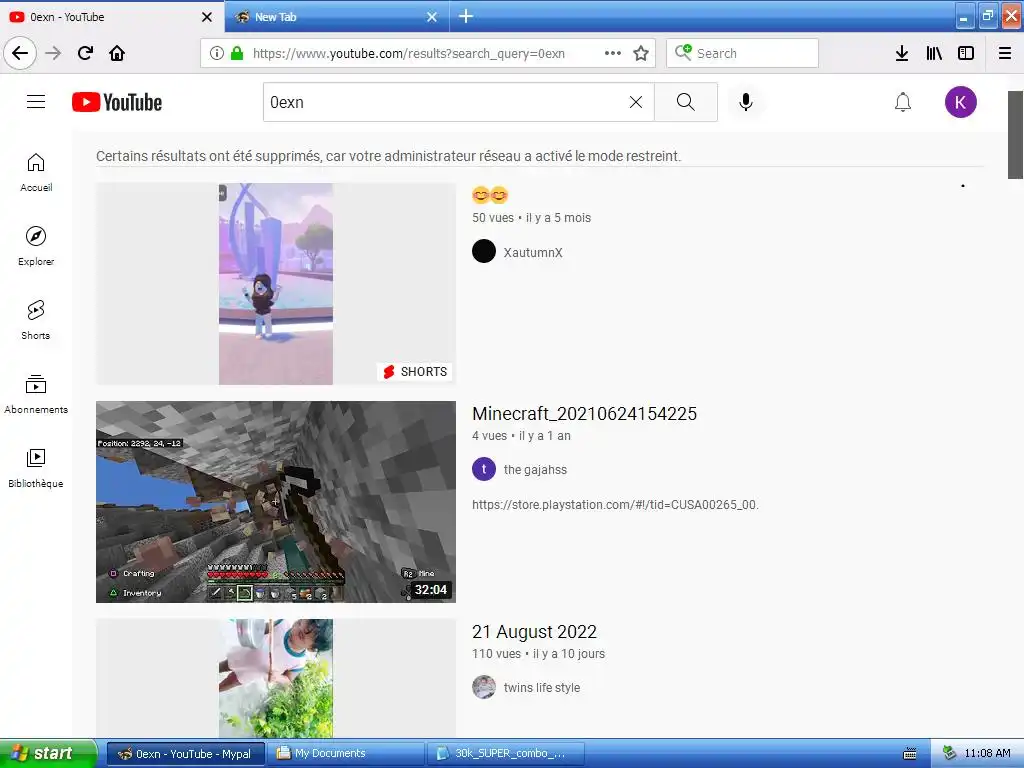Open page actions three-dot menu in the address bar
The image size is (1024, 768).
(613, 53)
